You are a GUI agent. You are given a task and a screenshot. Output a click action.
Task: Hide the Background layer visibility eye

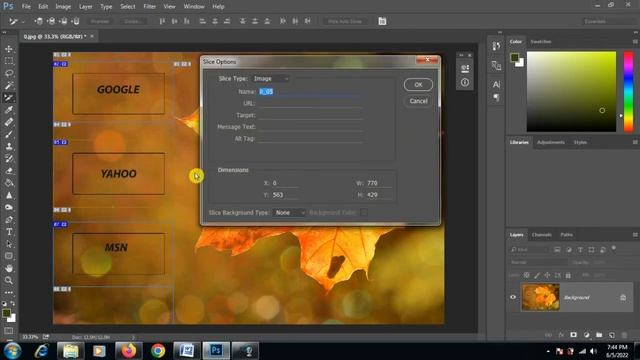[513, 297]
